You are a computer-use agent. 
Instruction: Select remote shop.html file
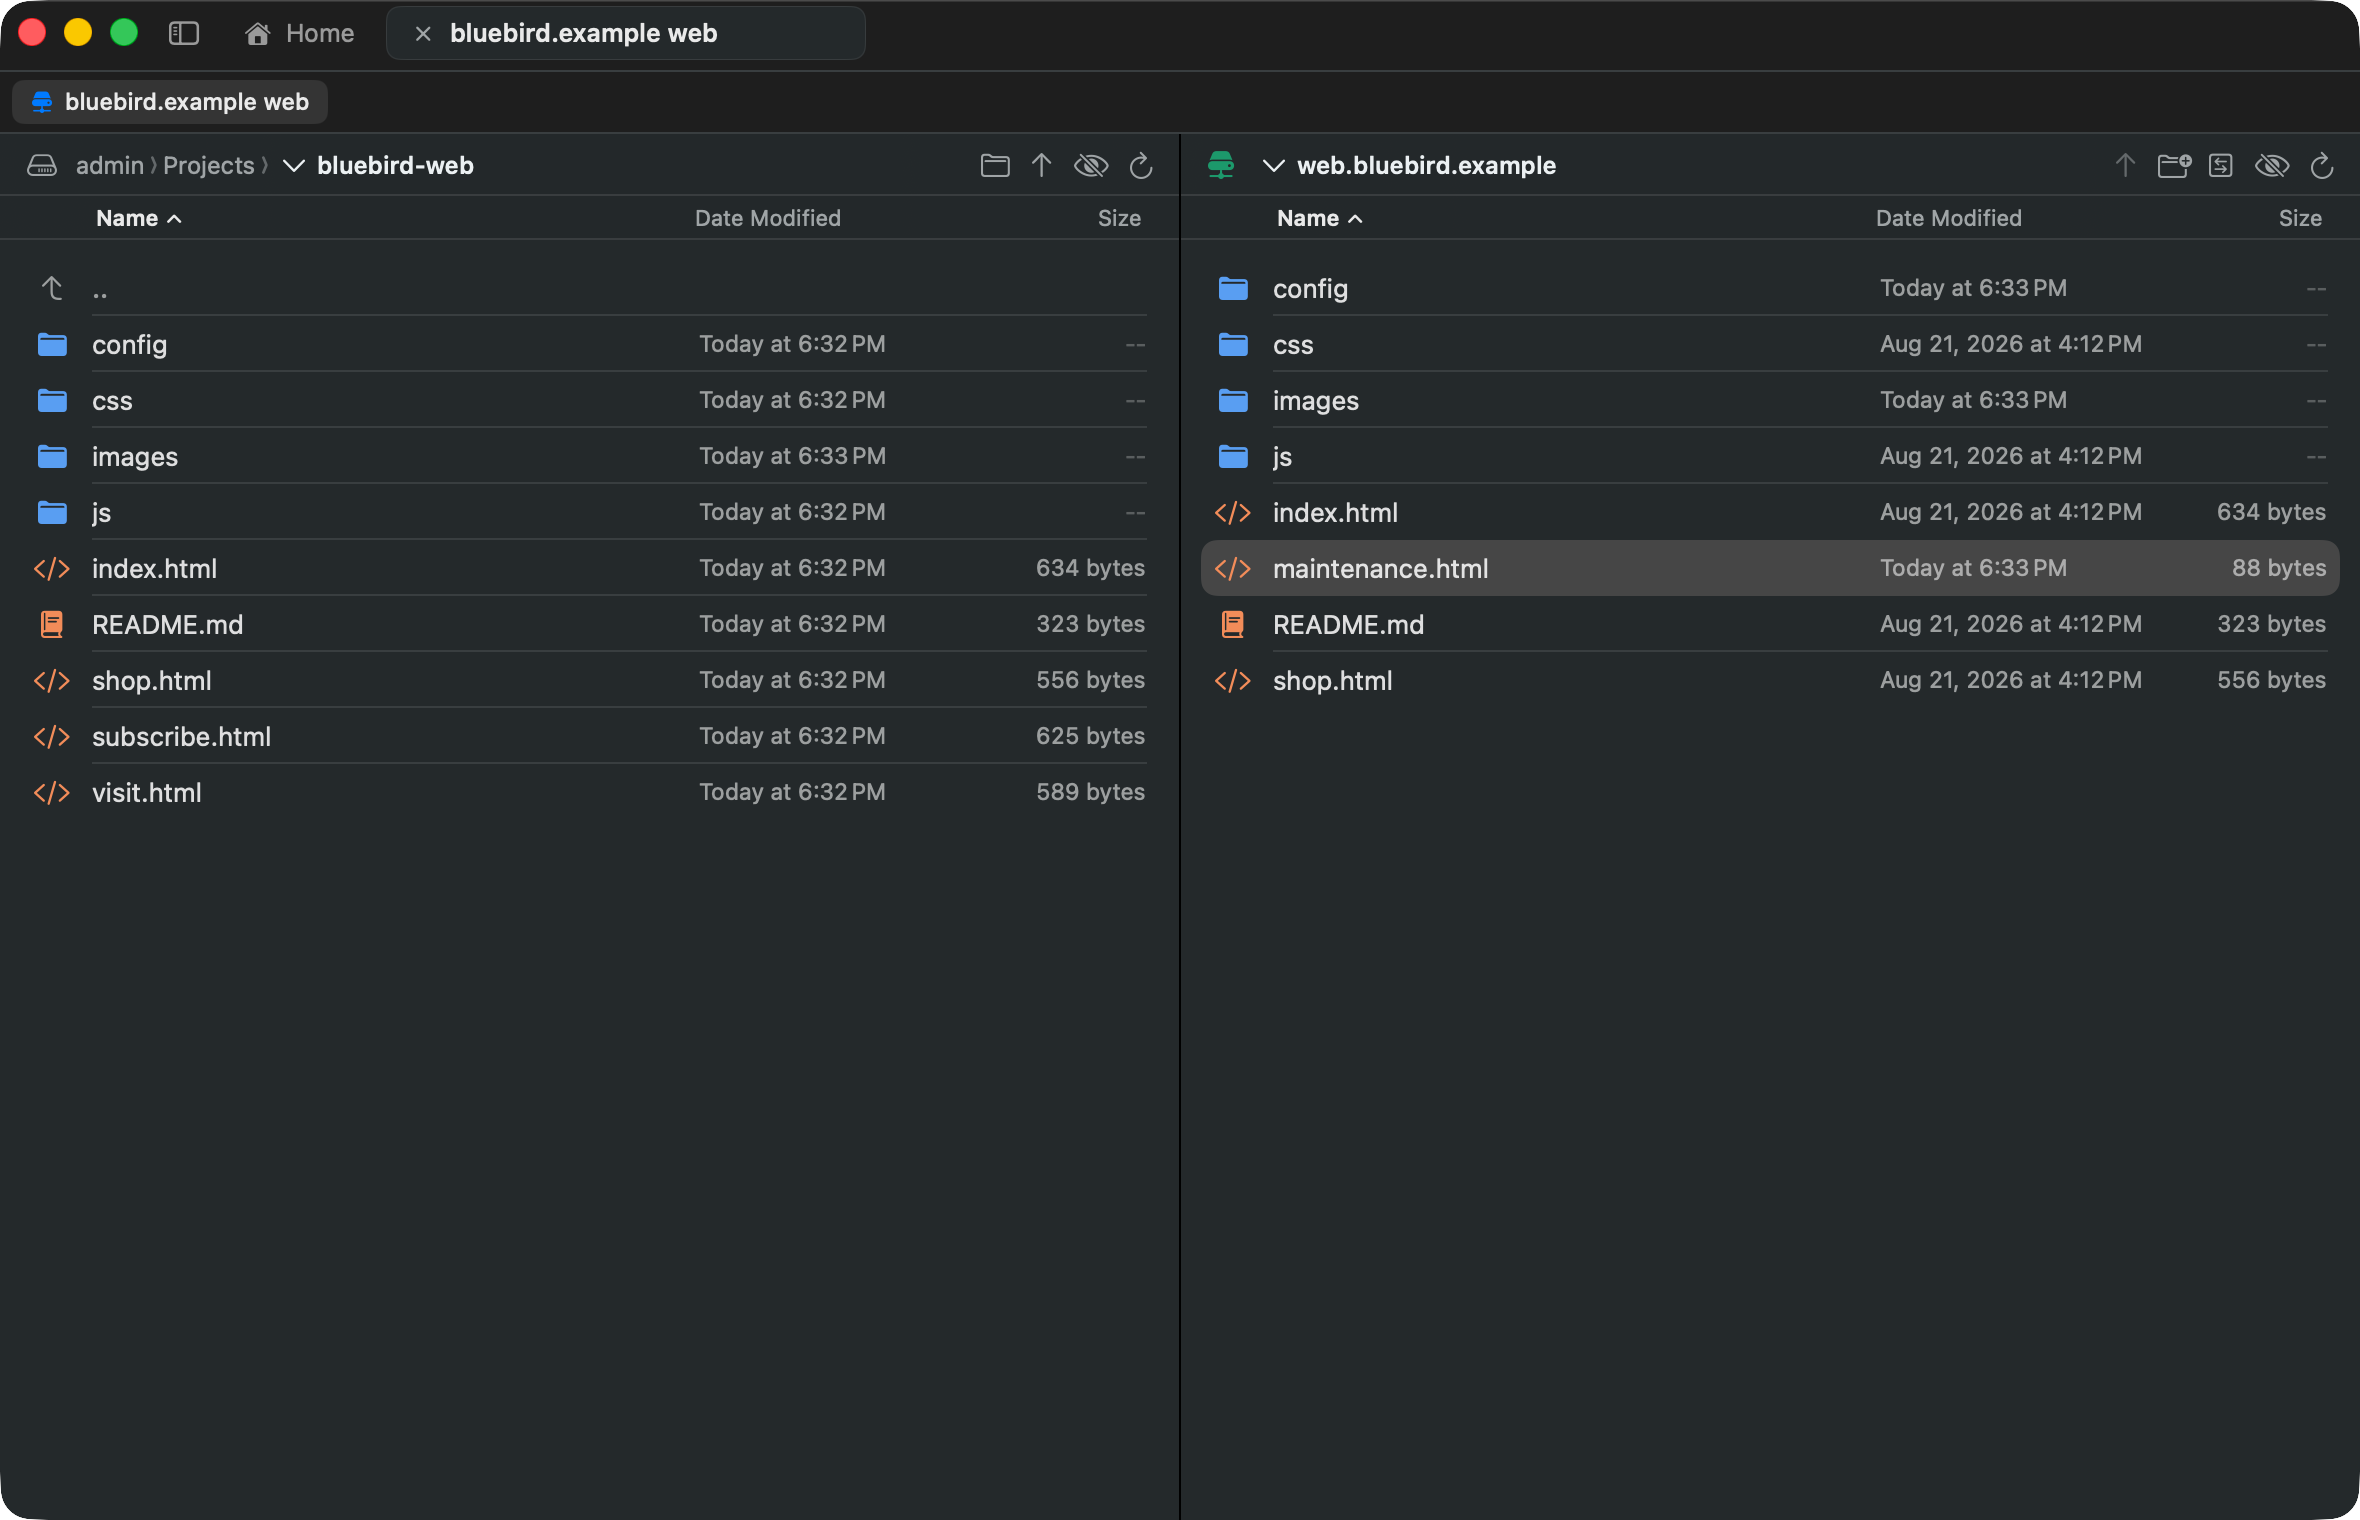click(1770, 680)
